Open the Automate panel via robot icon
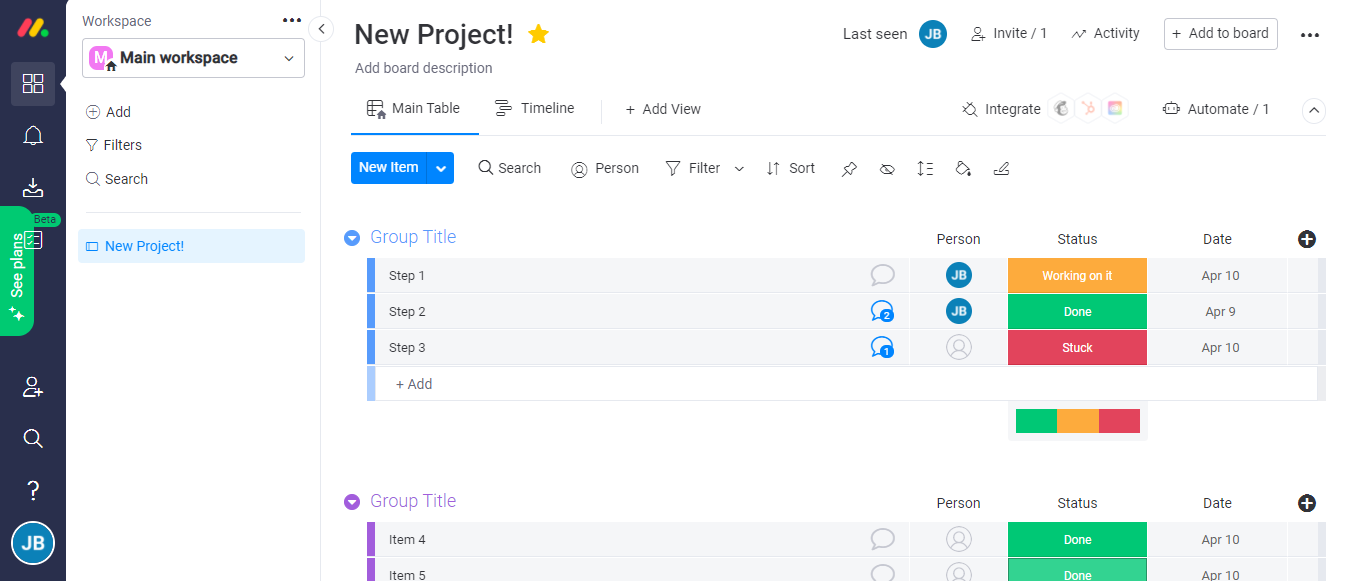This screenshot has width=1354, height=583. click(x=1216, y=108)
